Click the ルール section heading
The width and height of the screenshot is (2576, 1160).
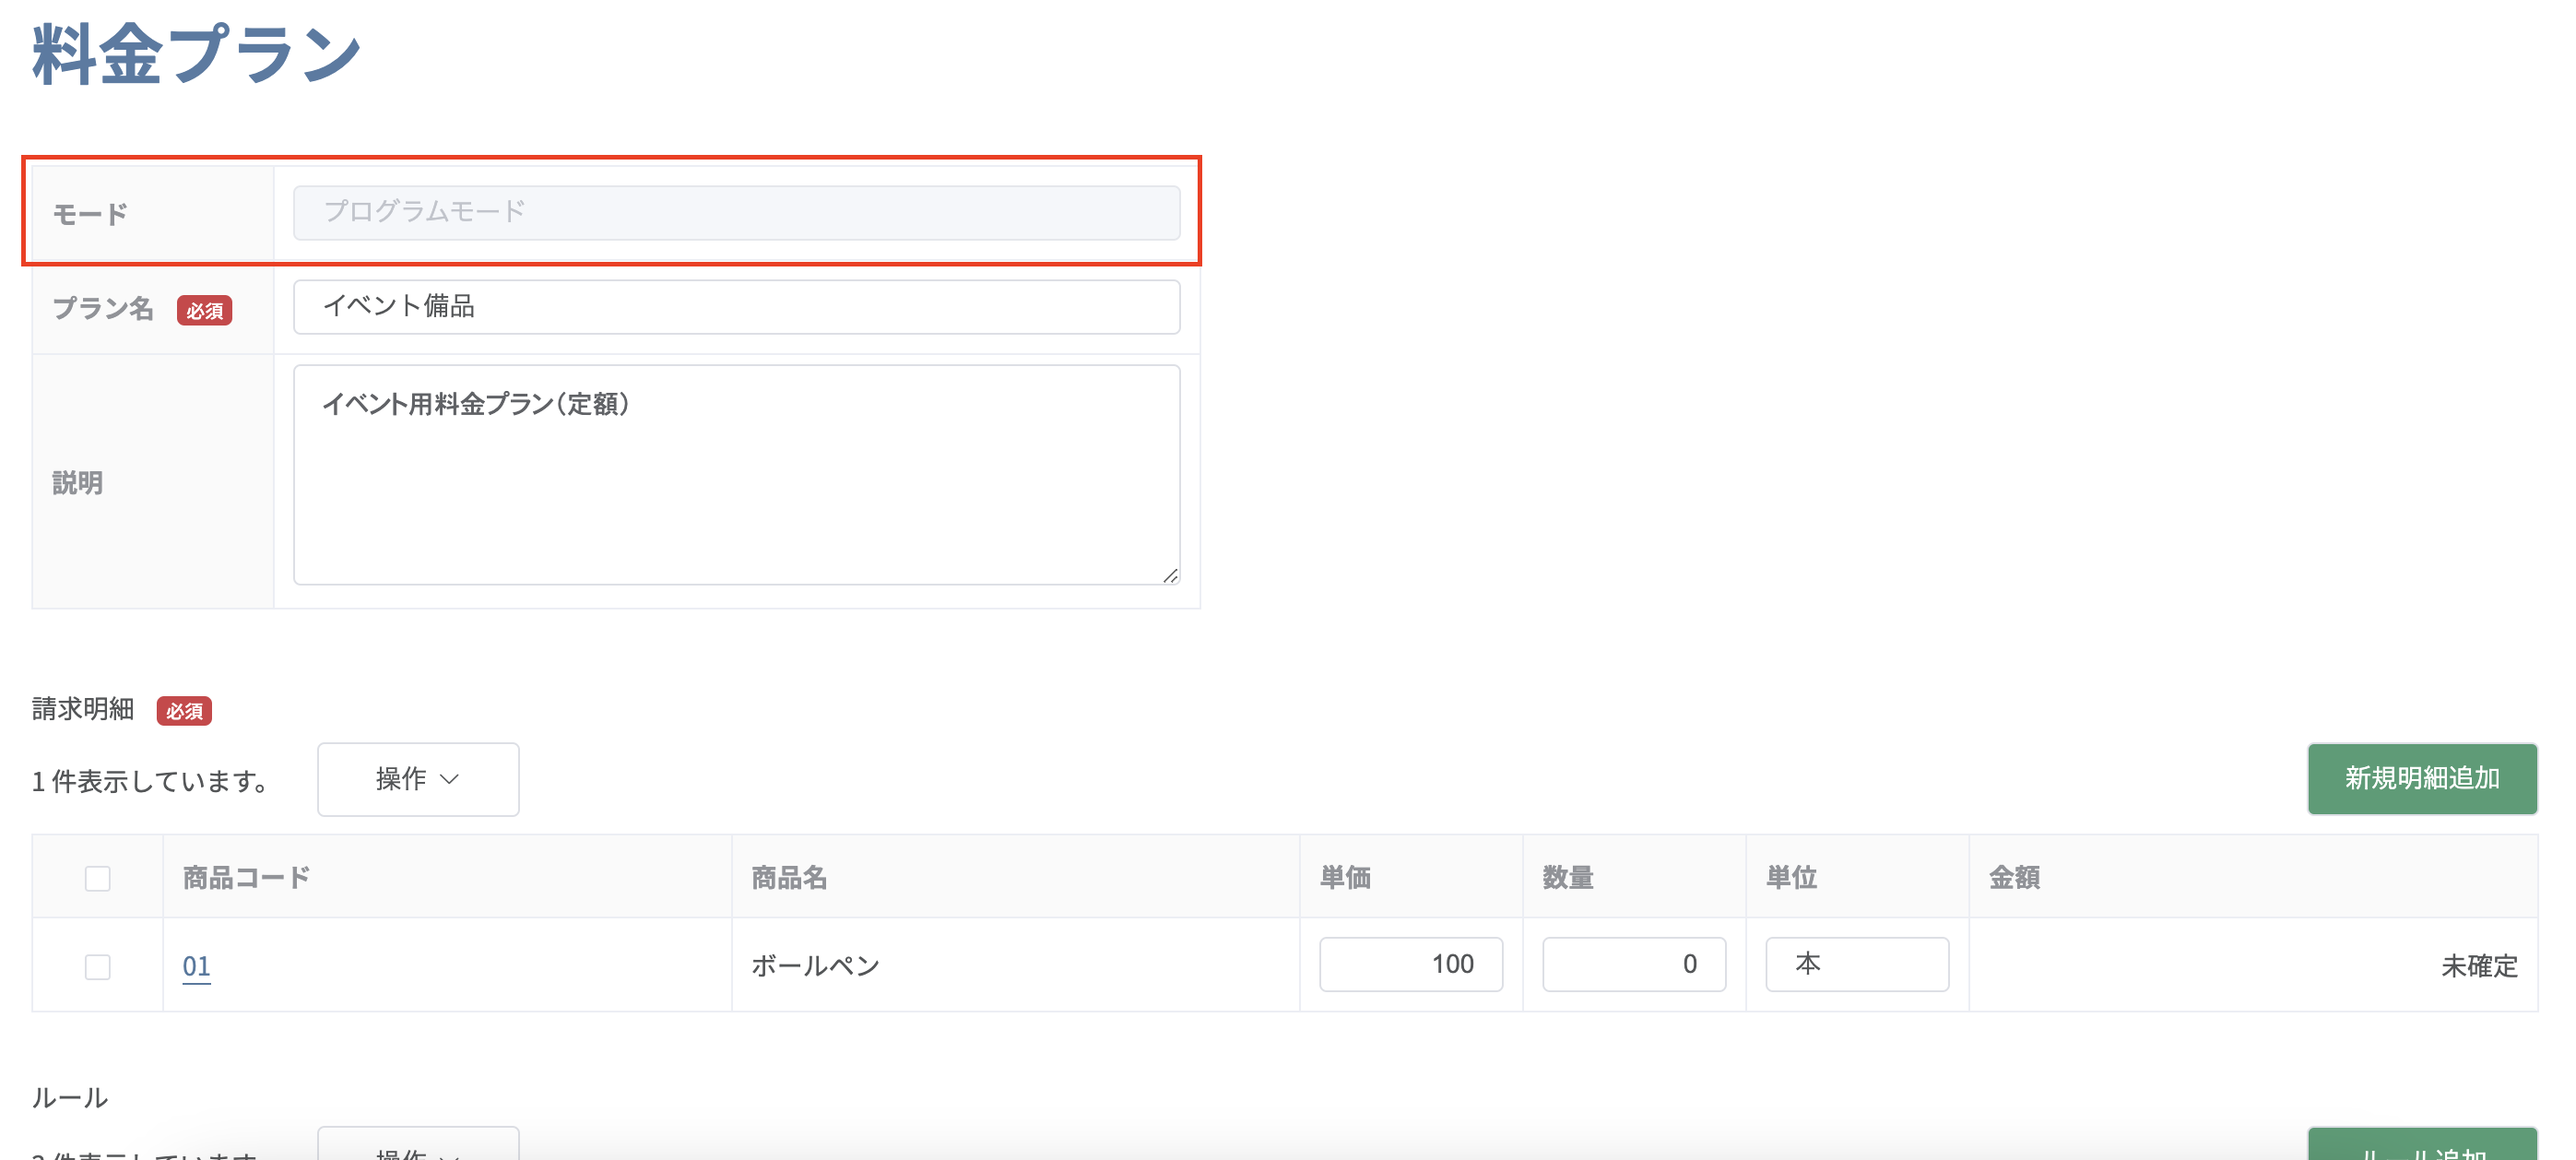[x=70, y=1097]
